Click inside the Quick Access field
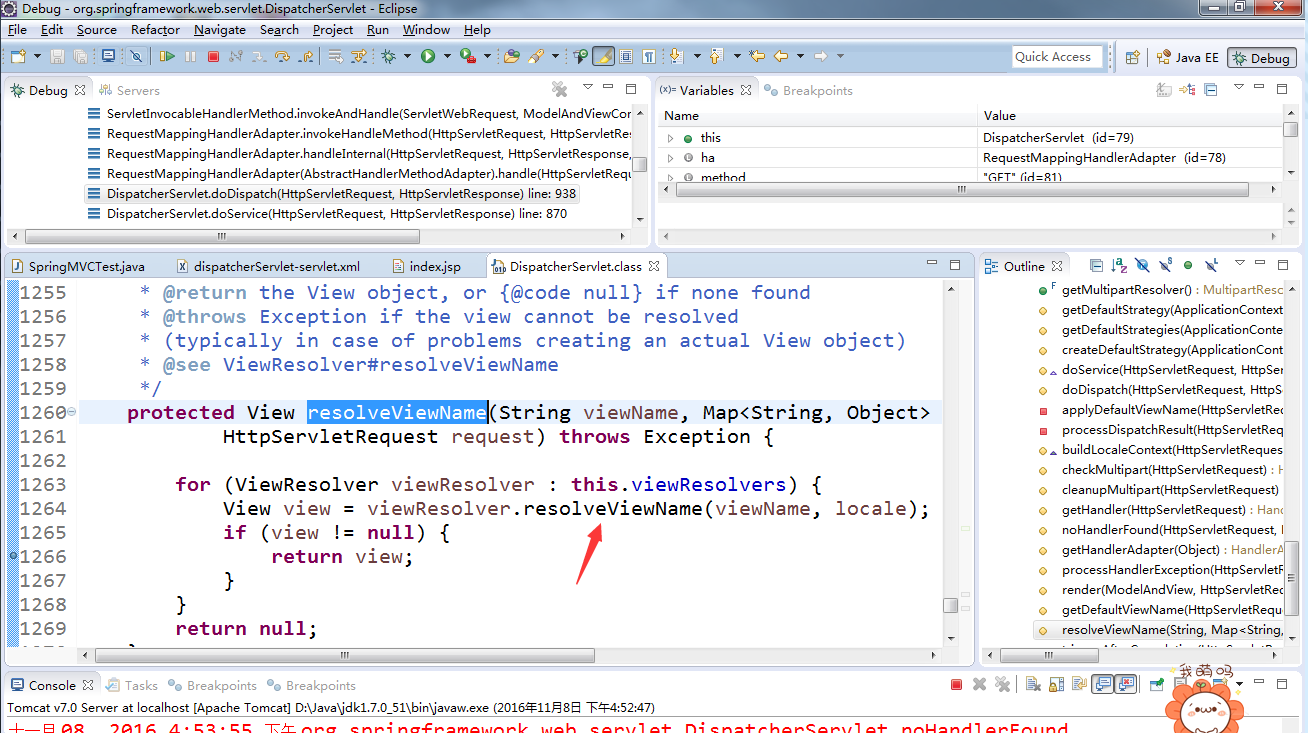 coord(1056,57)
